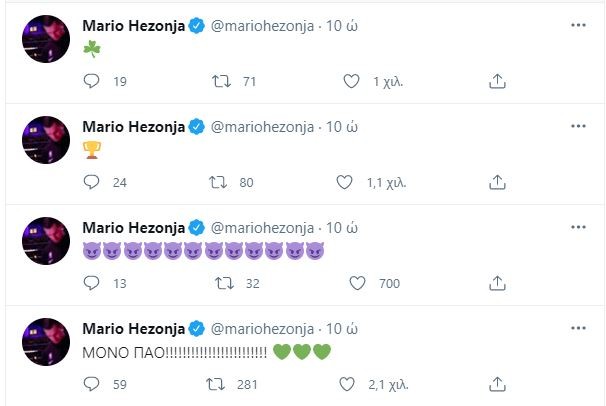
Task: Open more options on shamrock tweet
Action: coord(578,25)
